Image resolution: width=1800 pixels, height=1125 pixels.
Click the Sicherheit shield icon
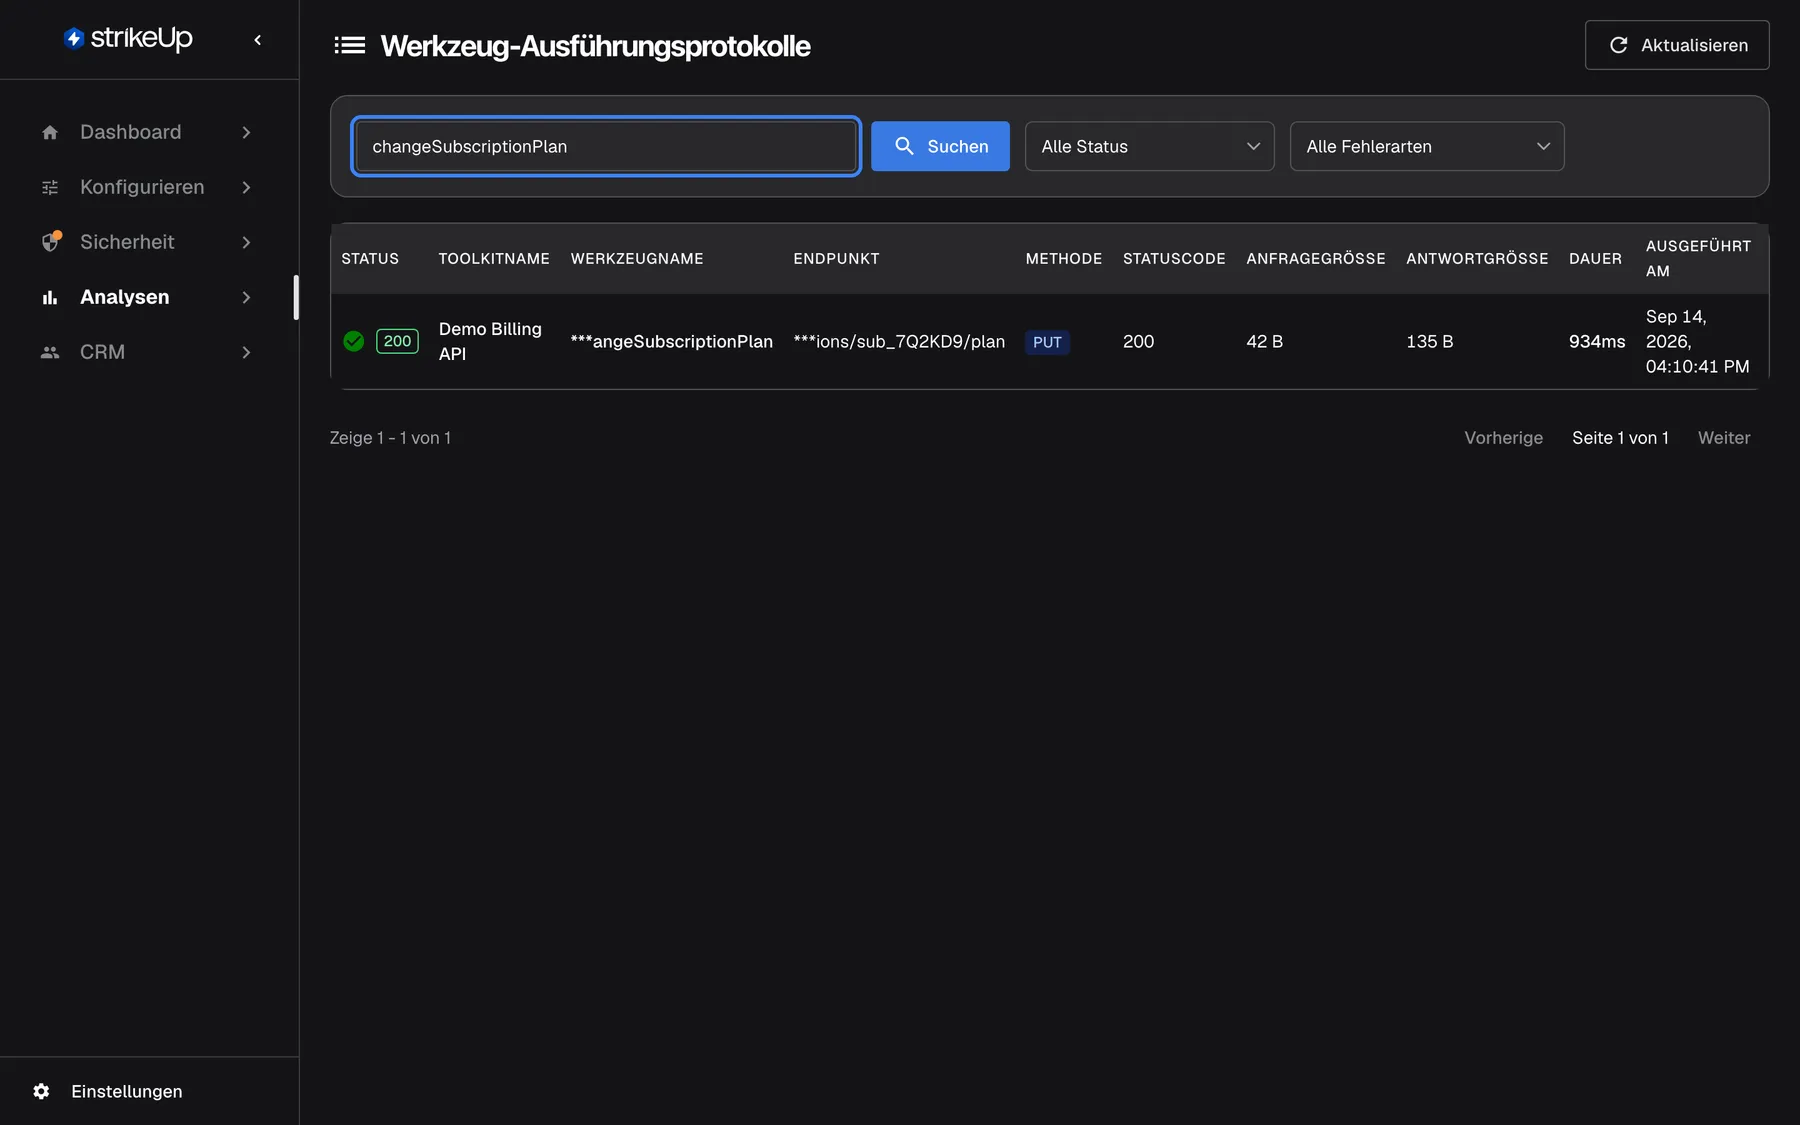click(x=50, y=242)
